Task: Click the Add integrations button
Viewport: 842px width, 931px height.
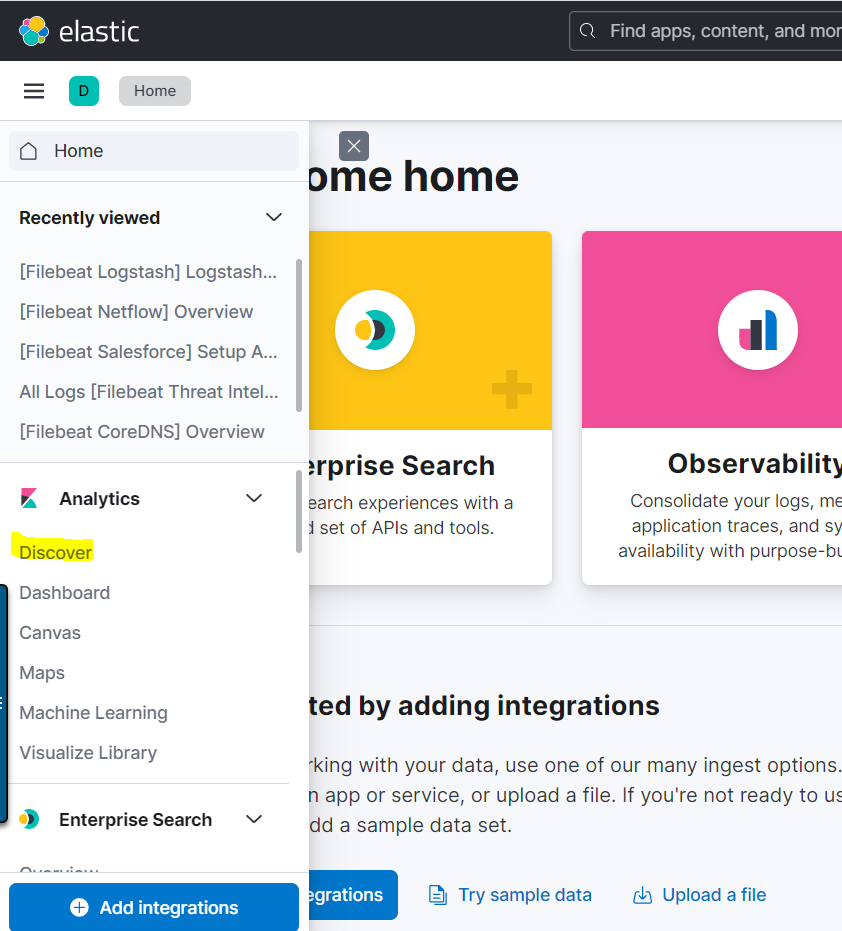Action: point(153,907)
